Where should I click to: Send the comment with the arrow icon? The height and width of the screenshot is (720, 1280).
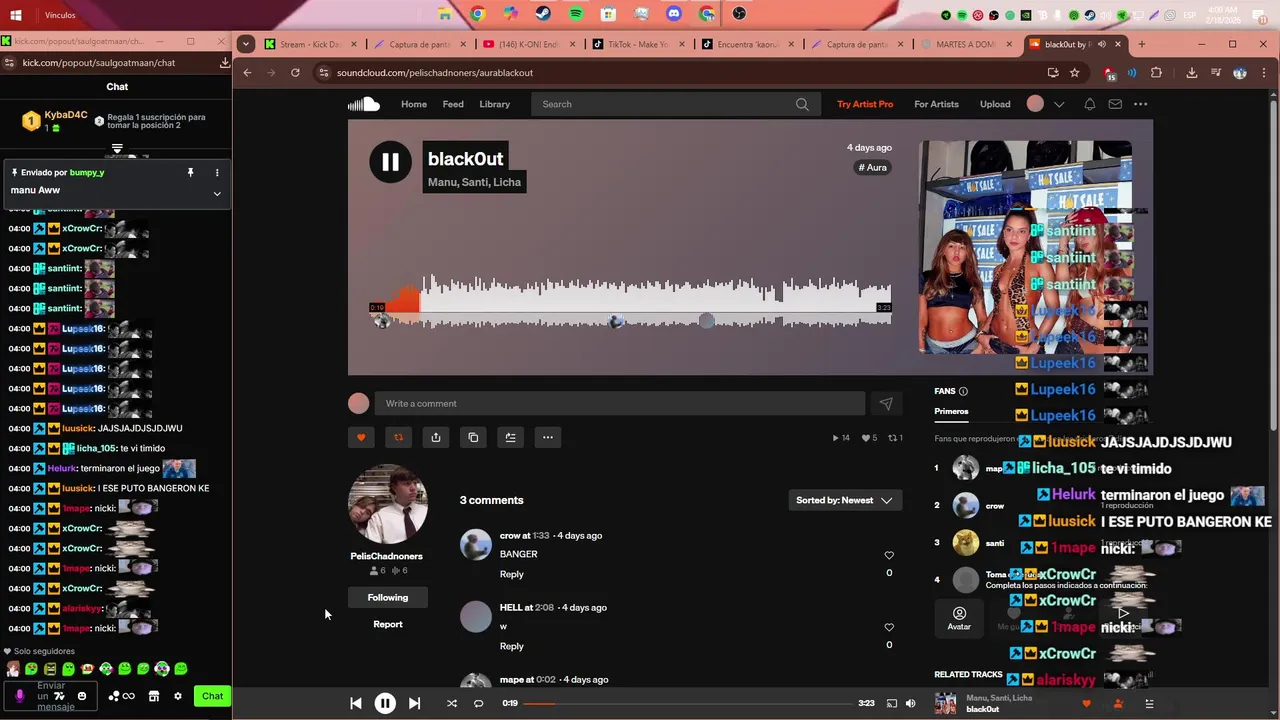886,403
